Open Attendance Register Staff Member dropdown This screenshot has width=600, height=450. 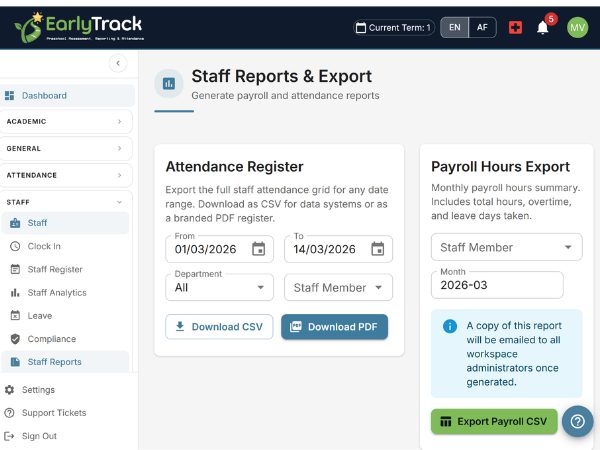point(338,287)
